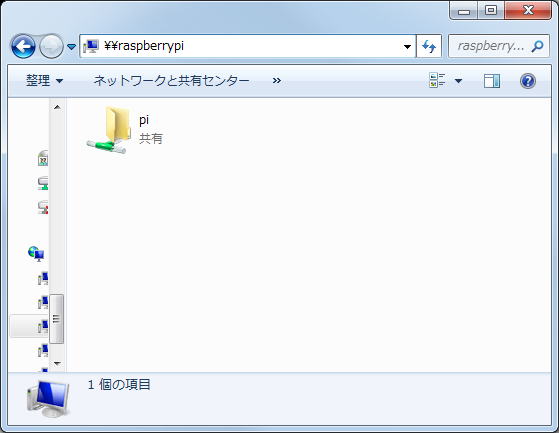Click the navigation pane scroll down arrow

57,364
